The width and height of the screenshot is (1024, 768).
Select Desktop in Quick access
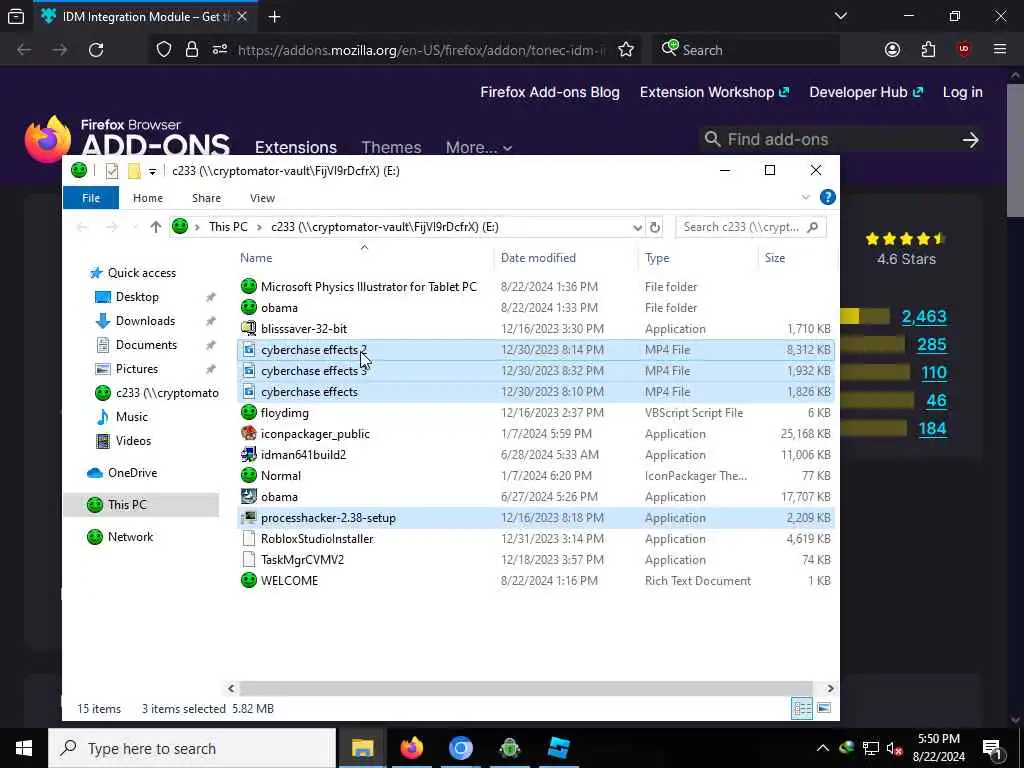coord(137,297)
